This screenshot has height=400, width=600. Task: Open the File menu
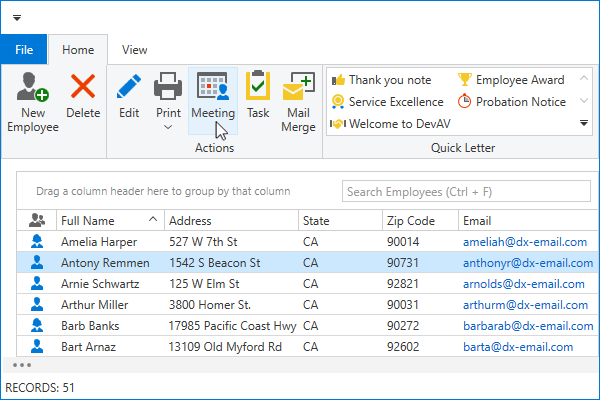[25, 49]
